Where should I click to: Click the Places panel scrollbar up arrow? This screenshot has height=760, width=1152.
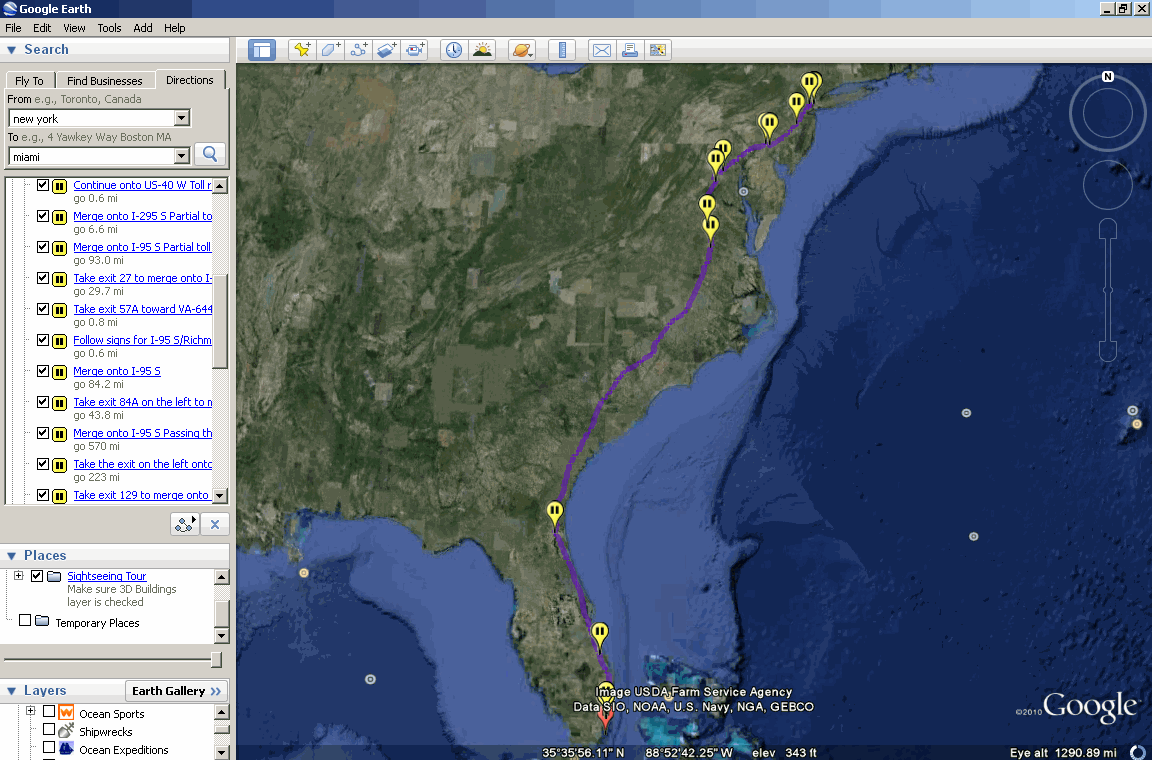(x=221, y=577)
